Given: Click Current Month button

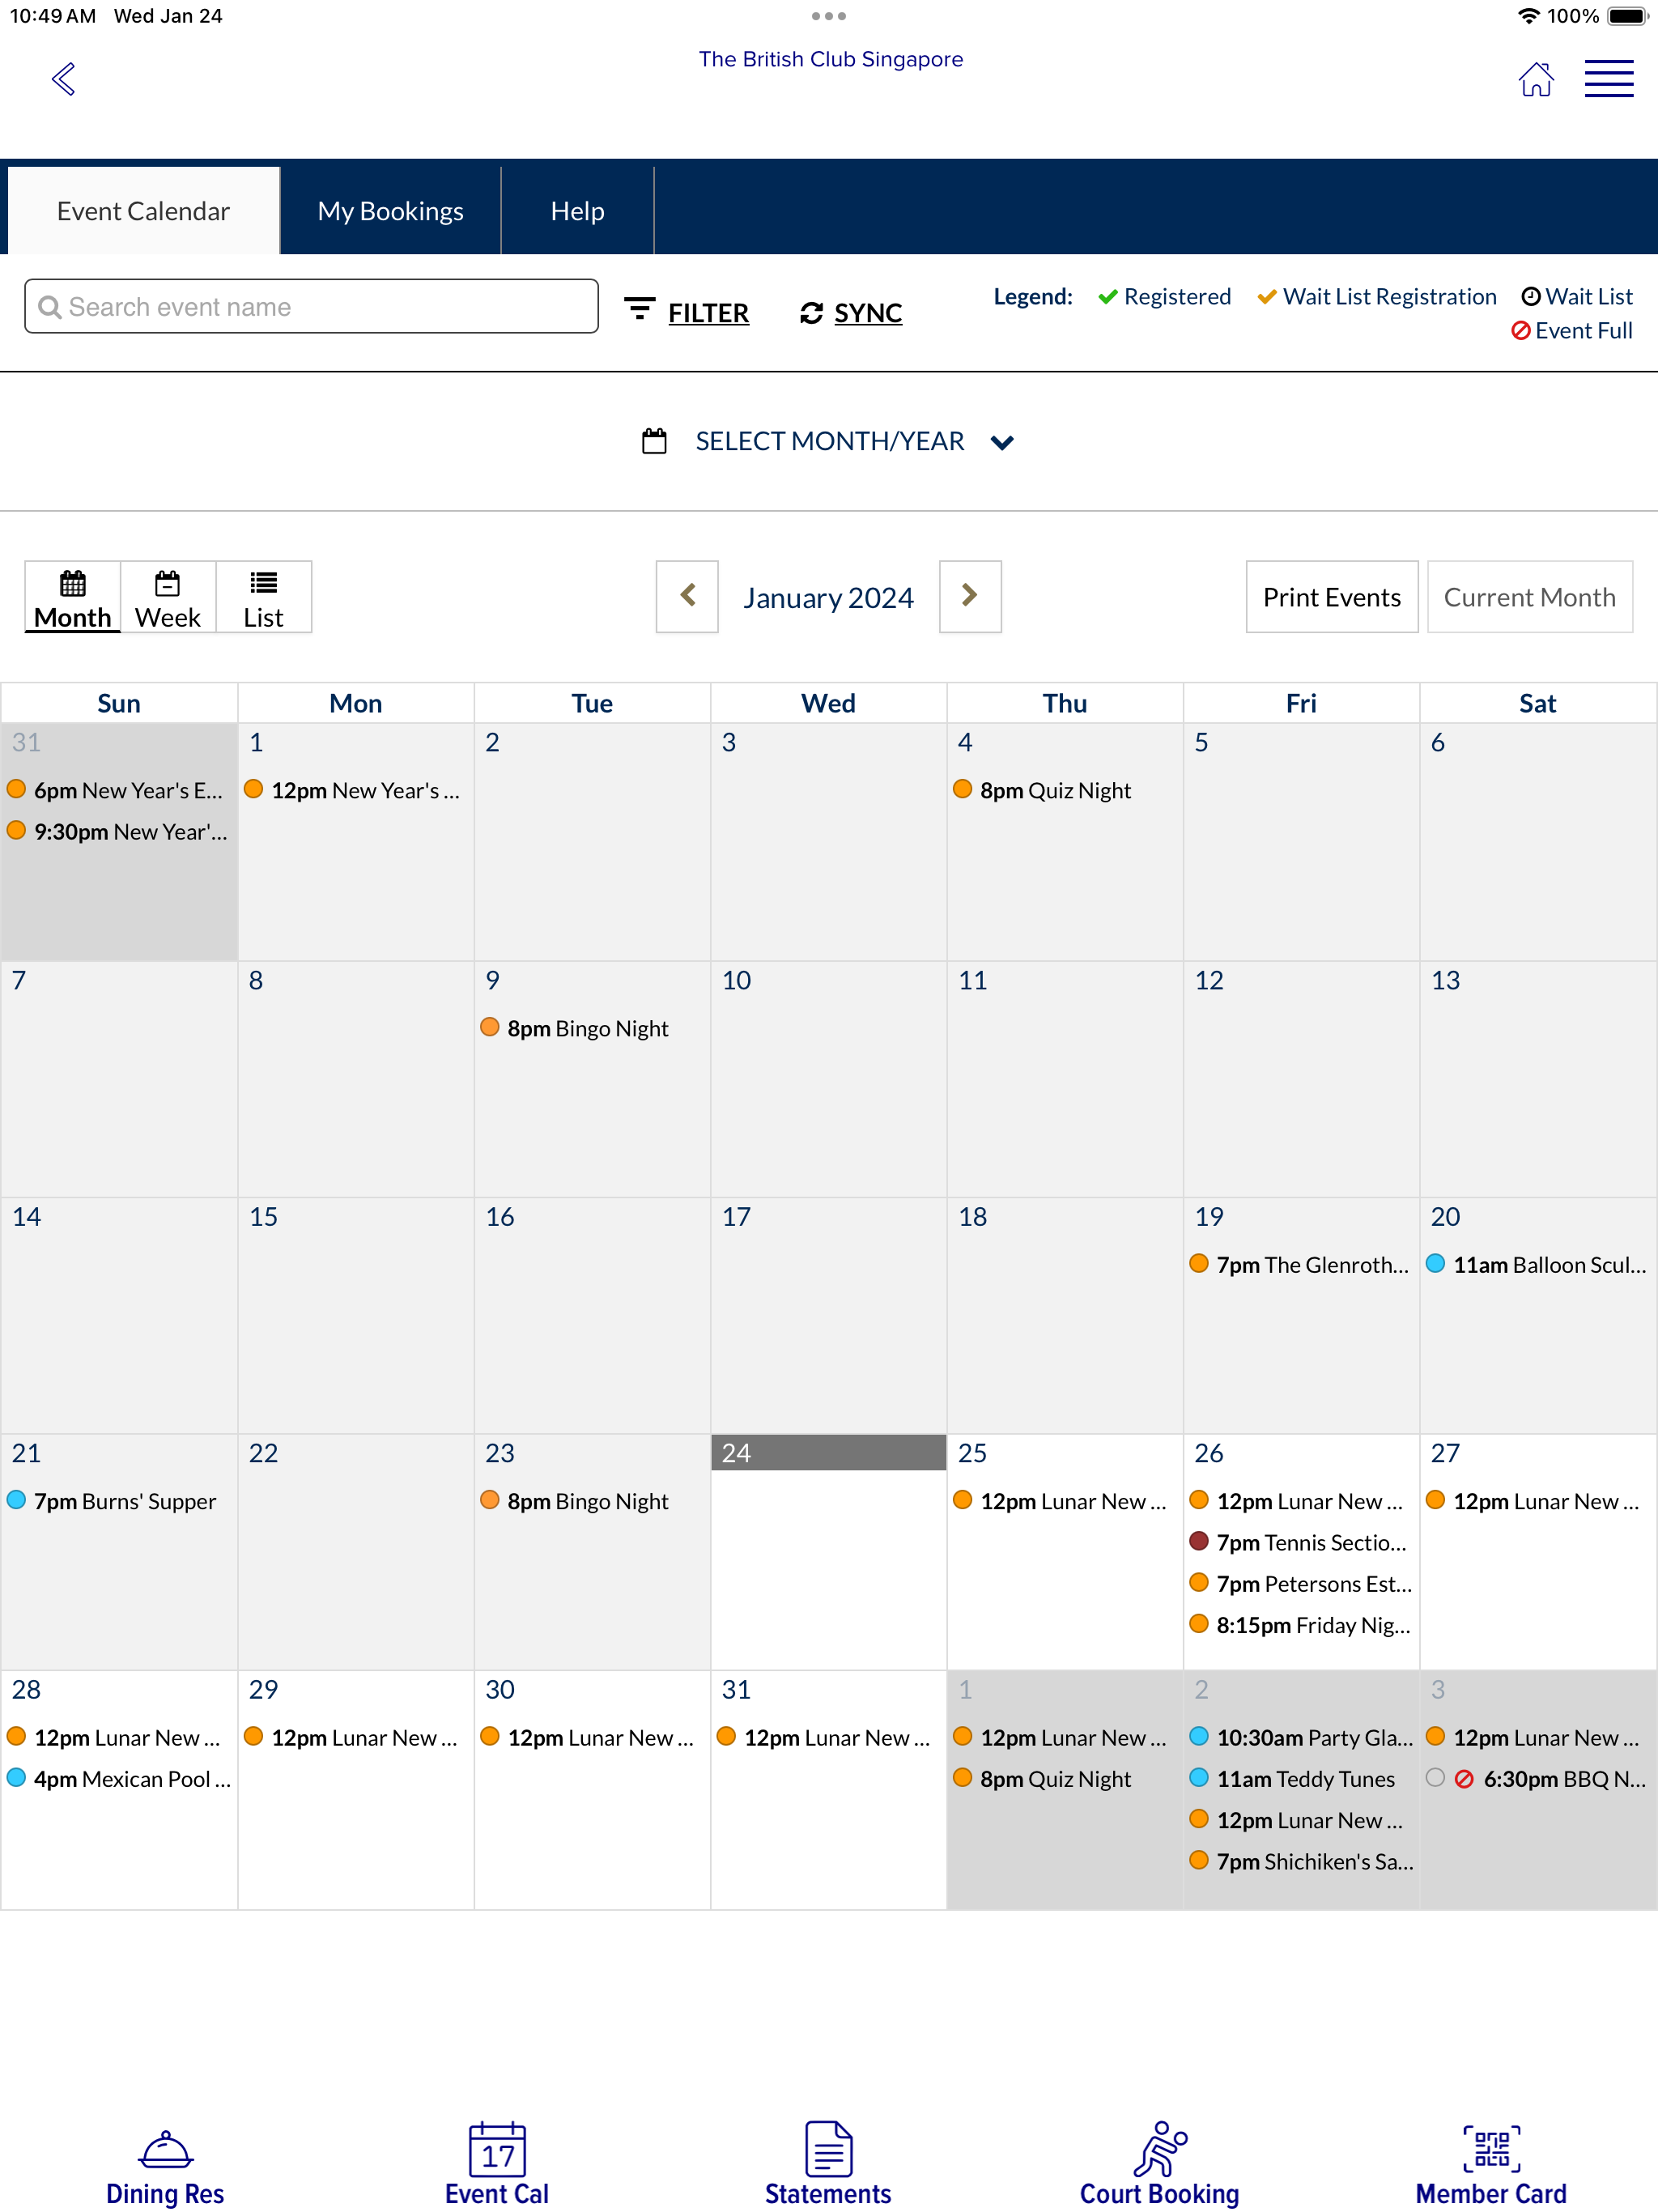Looking at the screenshot, I should (x=1529, y=597).
